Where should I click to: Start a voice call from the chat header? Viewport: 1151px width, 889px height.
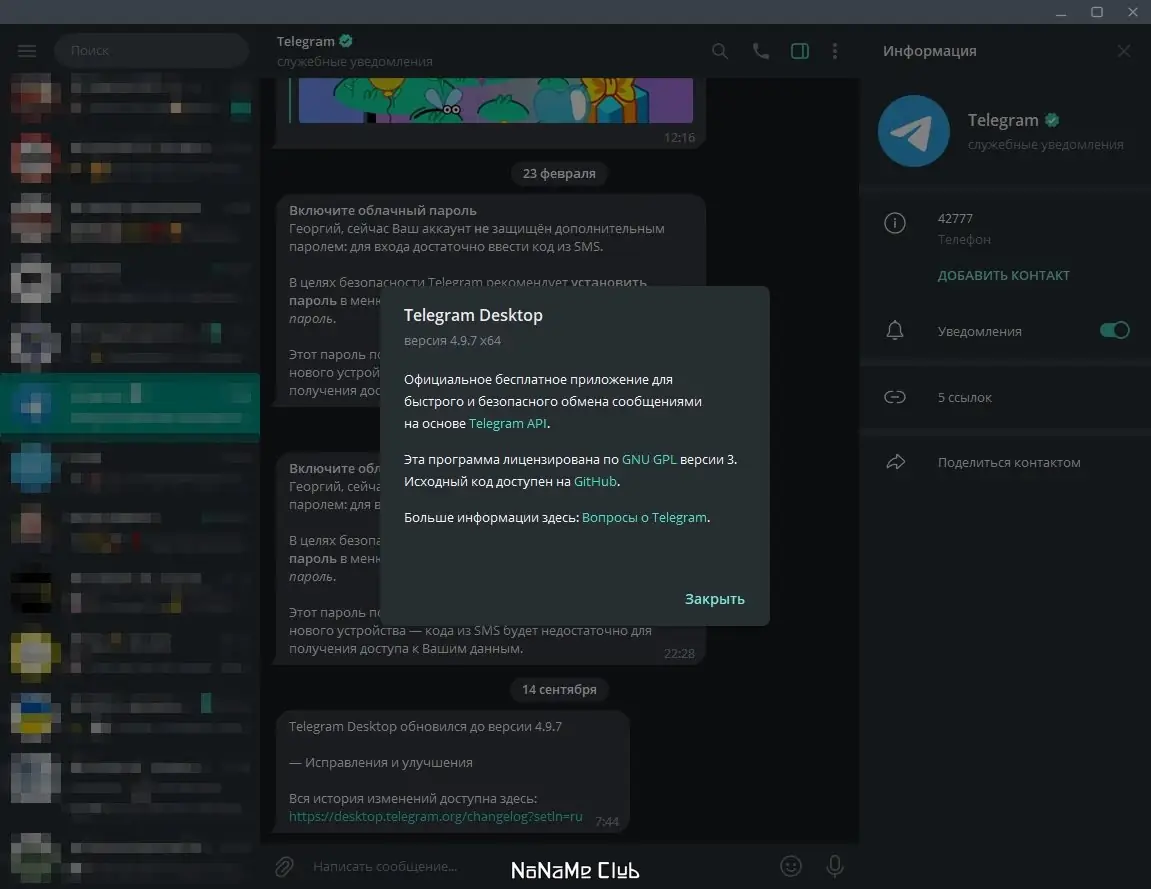coord(760,51)
